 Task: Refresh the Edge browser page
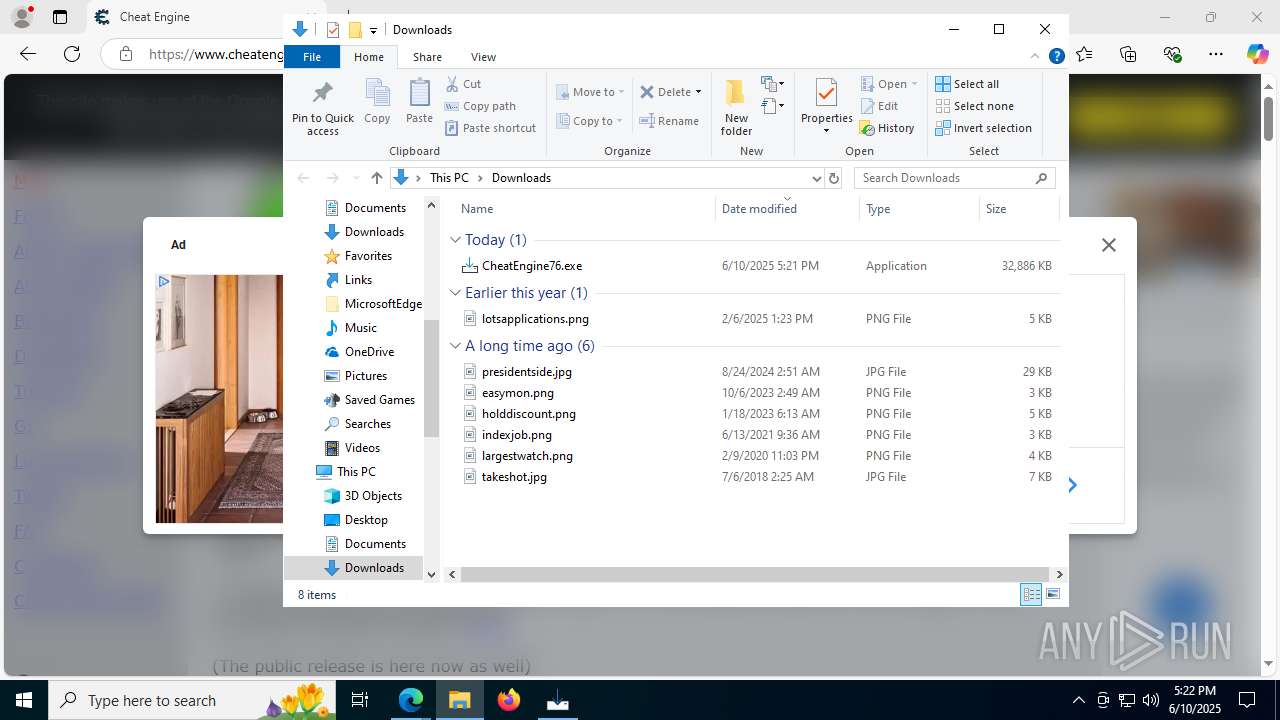coord(72,54)
